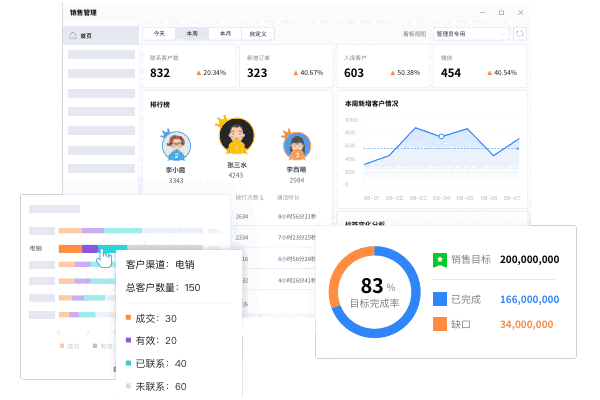The width and height of the screenshot is (600, 400).
Task: Click the 新增订单 card showing 323
Action: tap(286, 66)
